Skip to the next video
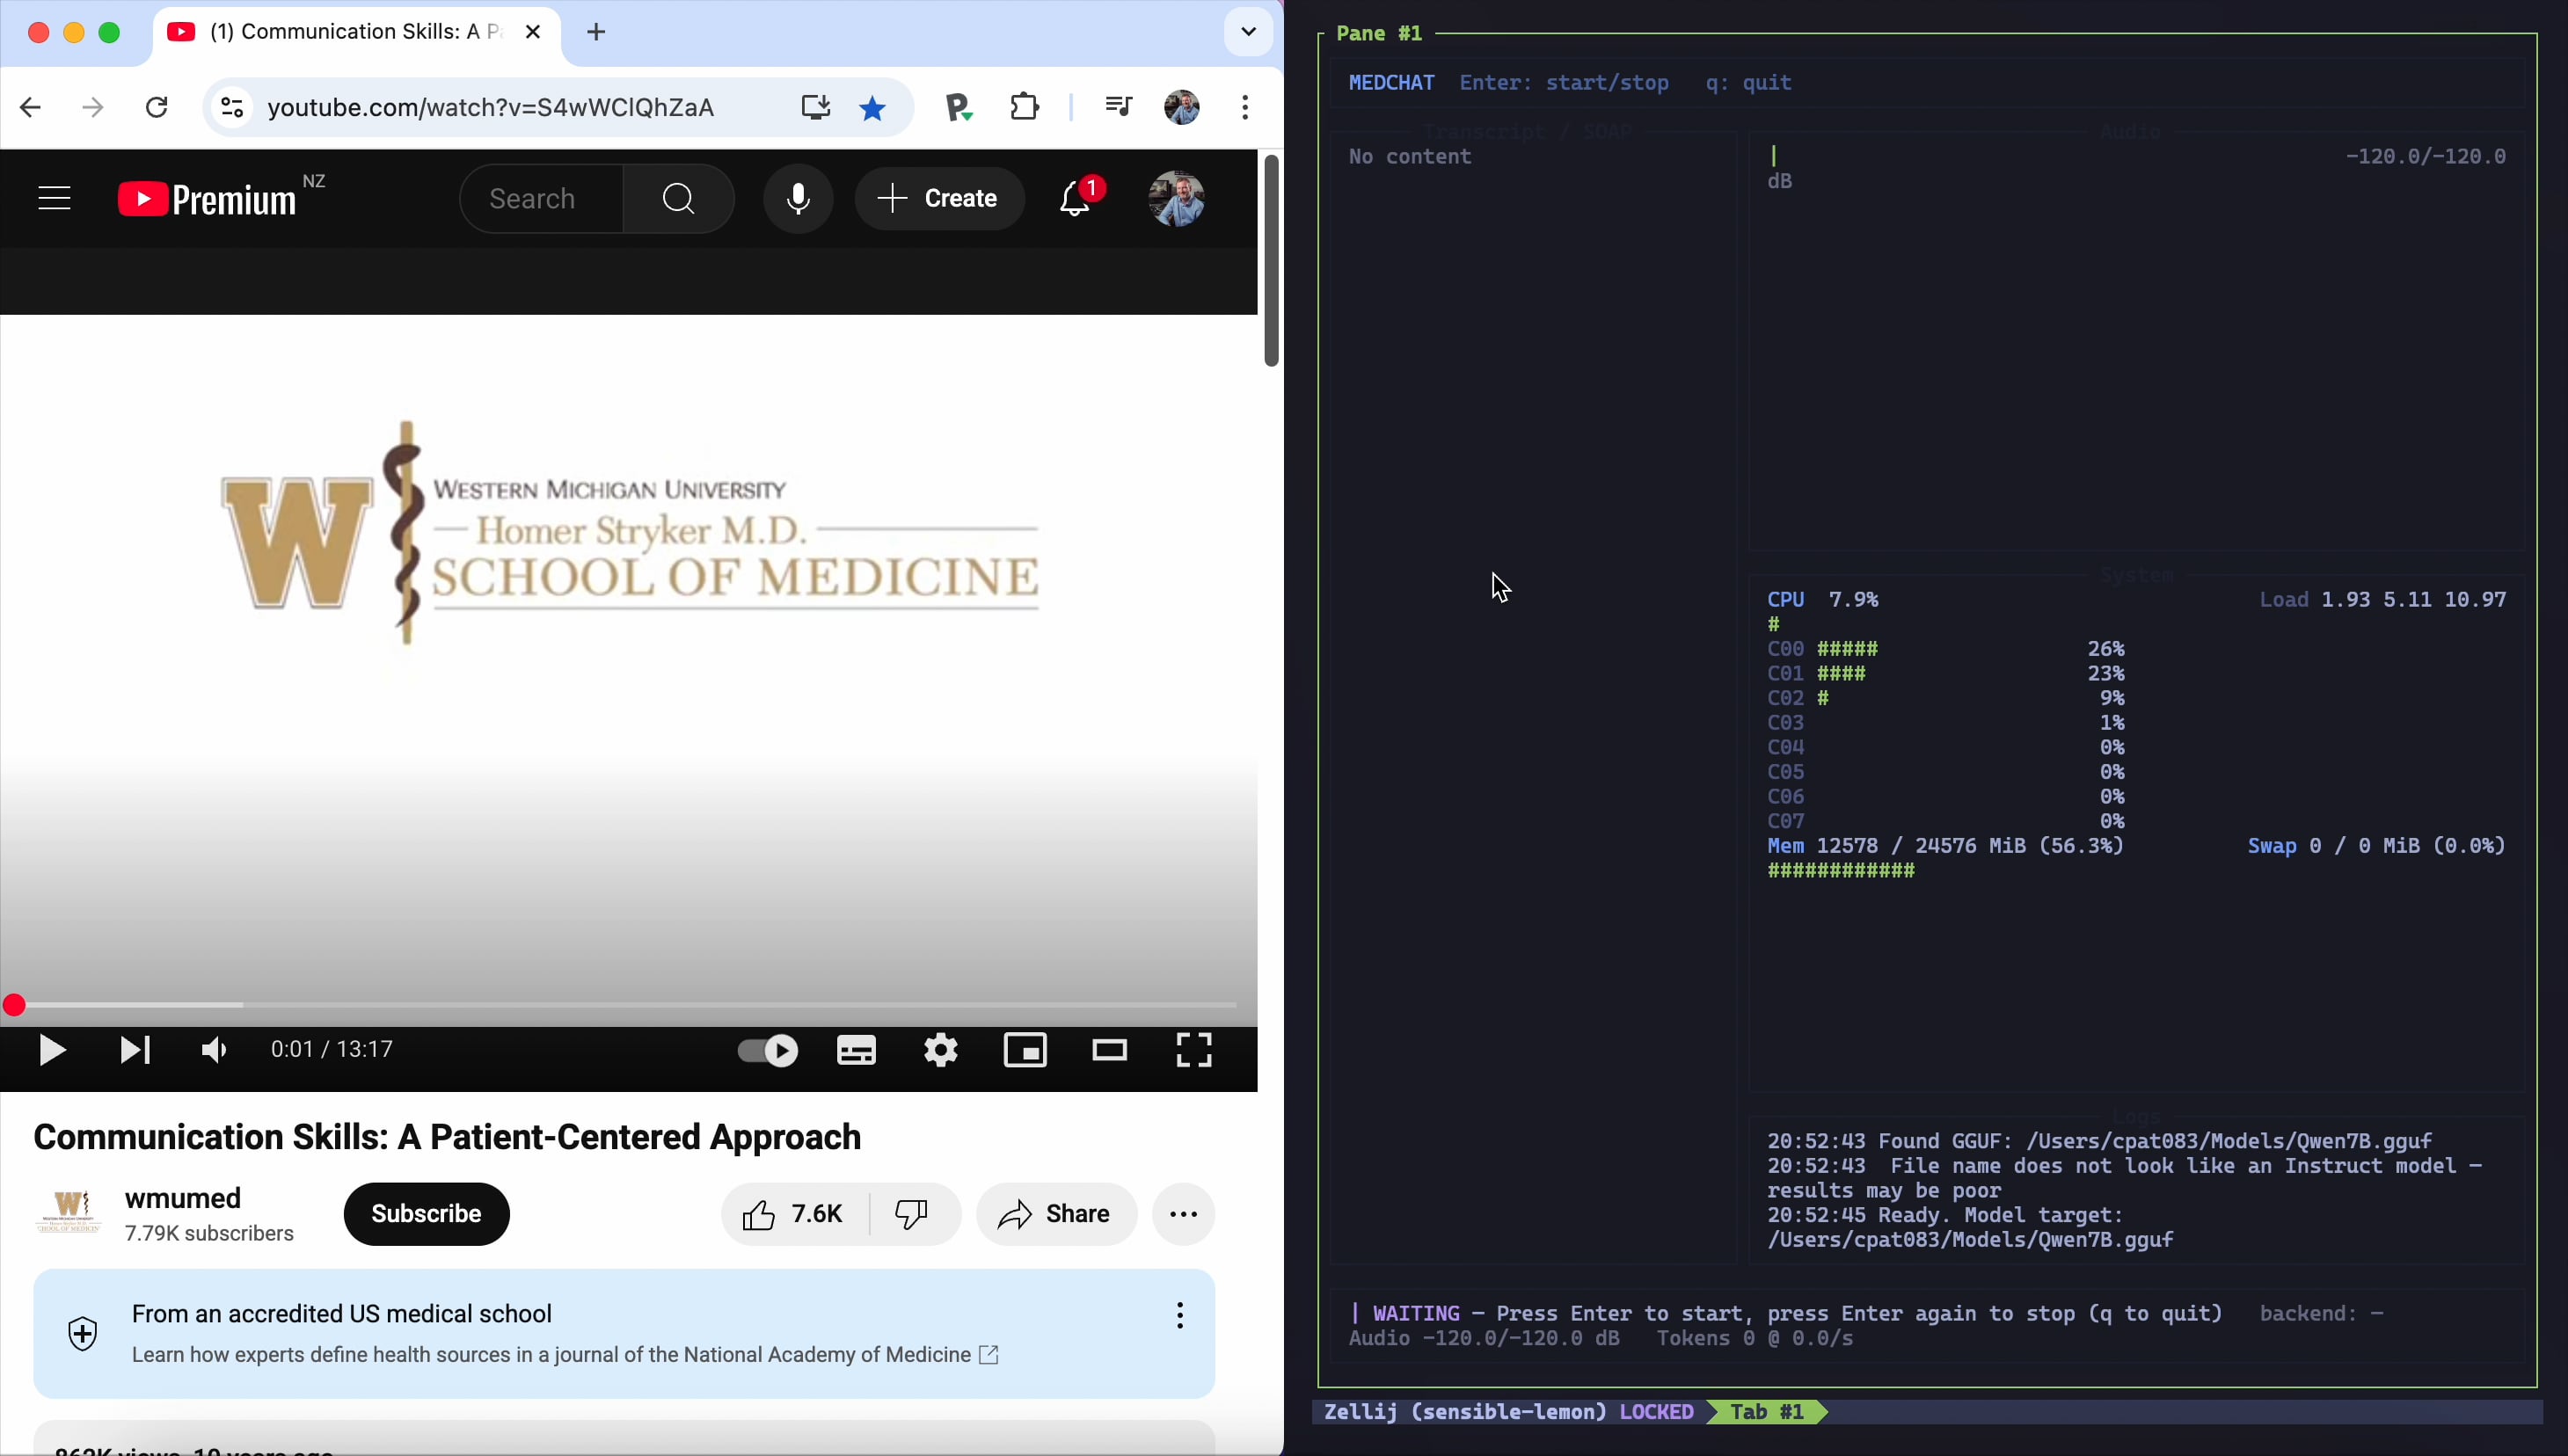Image resolution: width=2568 pixels, height=1456 pixels. 134,1050
